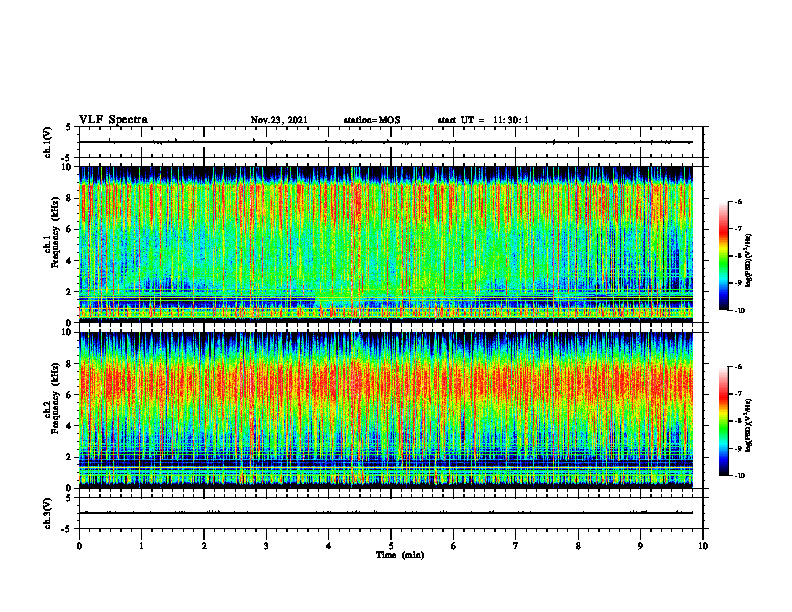Click the "8" tick on the Time axis
Viewport: 792px width, 612px height.
tap(578, 546)
